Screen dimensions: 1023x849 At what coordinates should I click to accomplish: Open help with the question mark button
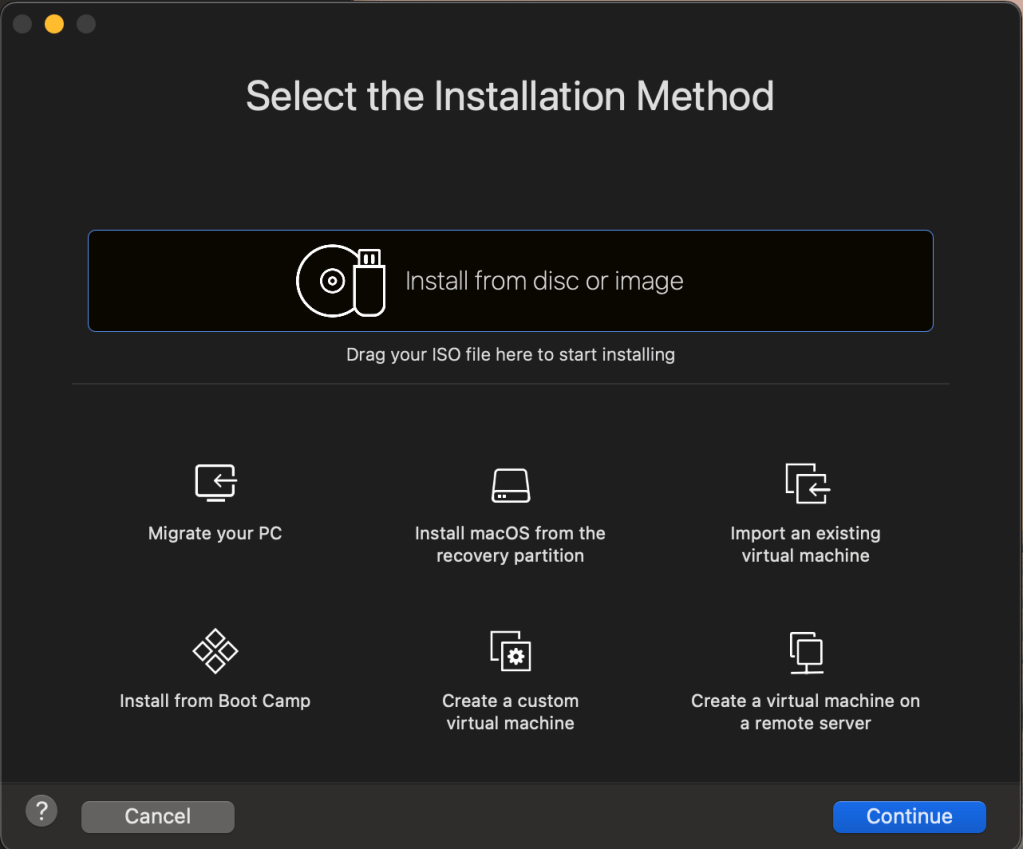click(x=41, y=810)
